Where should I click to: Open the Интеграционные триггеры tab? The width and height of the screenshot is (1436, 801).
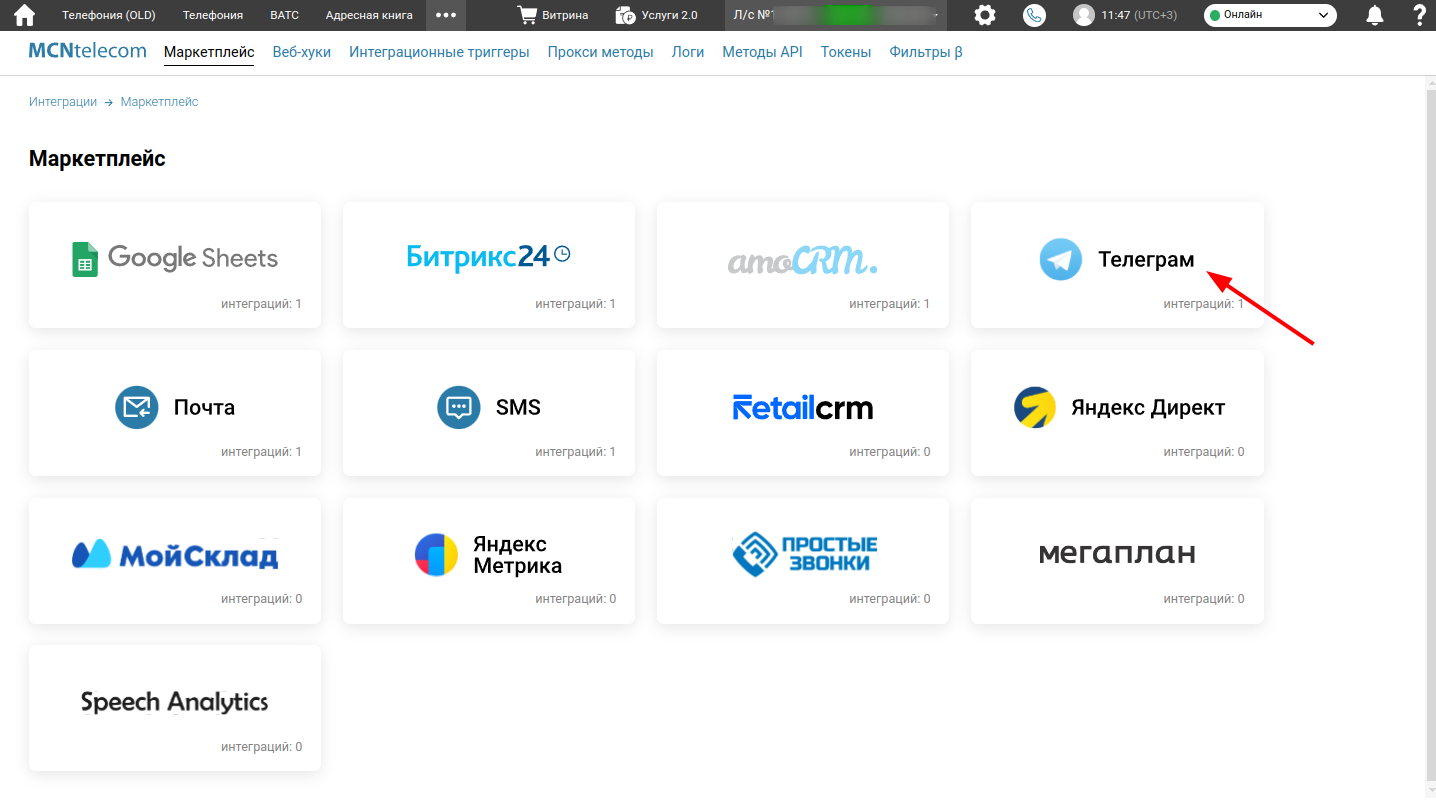point(439,52)
